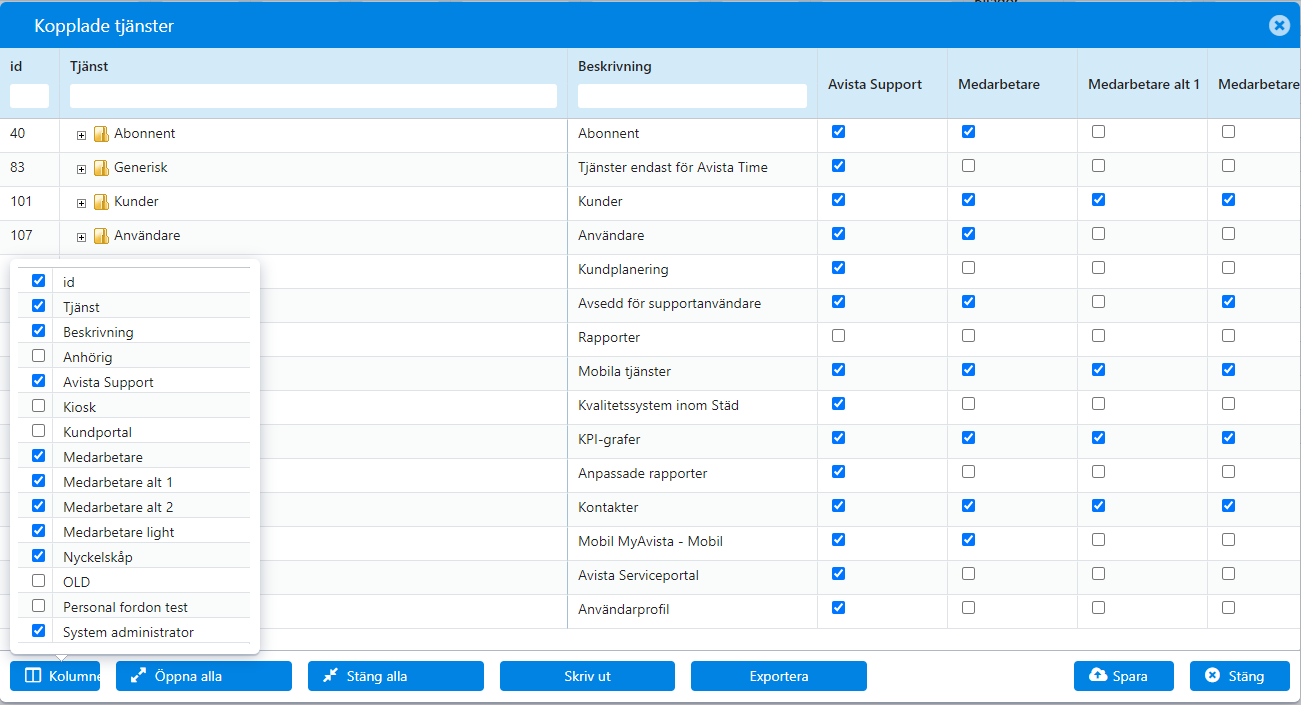Focus the Beskrivning filter input
The height and width of the screenshot is (705, 1301).
pos(692,96)
